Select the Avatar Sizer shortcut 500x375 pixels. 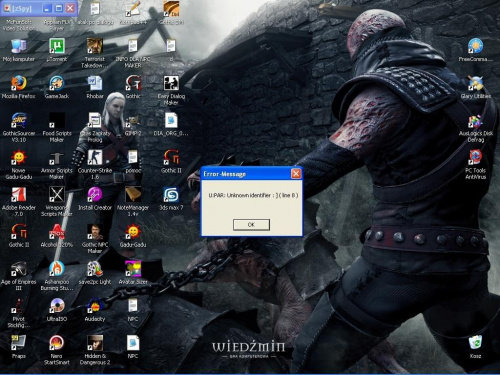click(x=133, y=269)
